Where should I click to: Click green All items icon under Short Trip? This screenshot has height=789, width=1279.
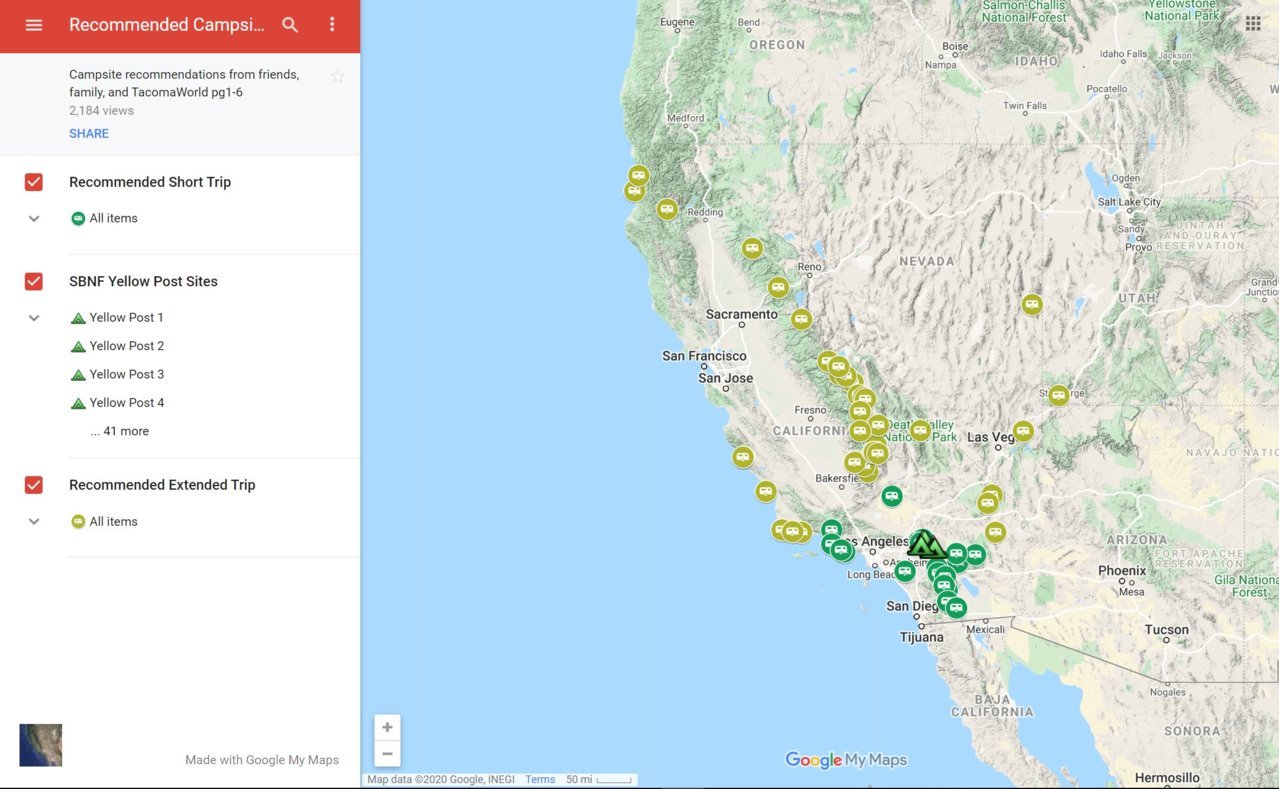click(78, 218)
